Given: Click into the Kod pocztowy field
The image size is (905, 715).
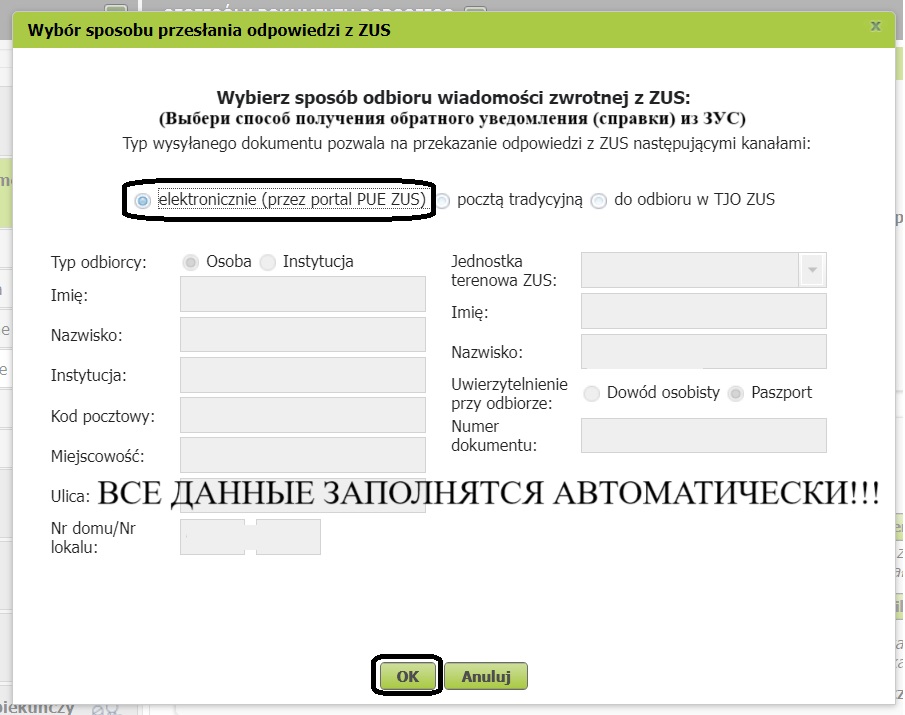Looking at the screenshot, I should coord(303,415).
